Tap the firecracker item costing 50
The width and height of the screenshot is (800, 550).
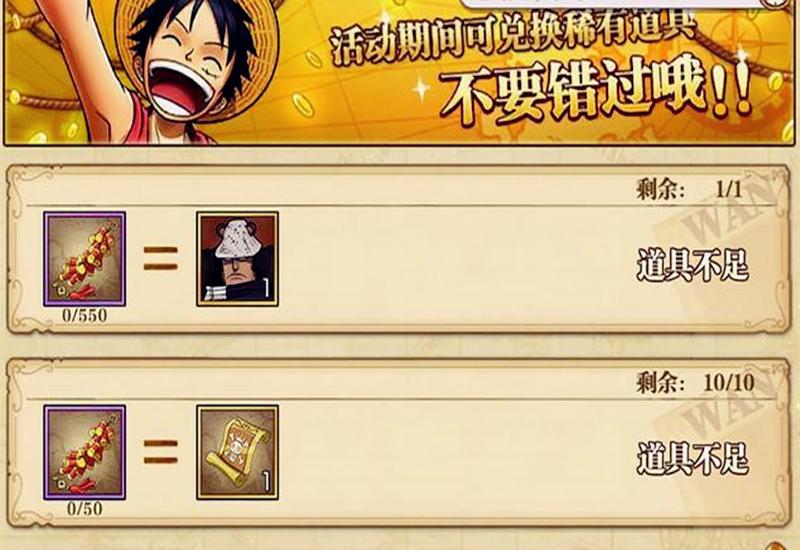(85, 452)
